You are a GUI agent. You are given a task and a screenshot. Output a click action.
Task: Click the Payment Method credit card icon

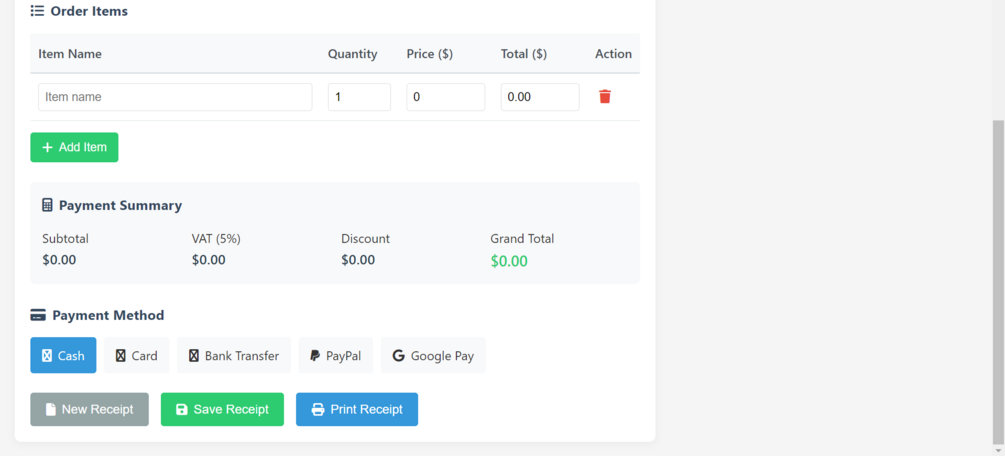[38, 315]
